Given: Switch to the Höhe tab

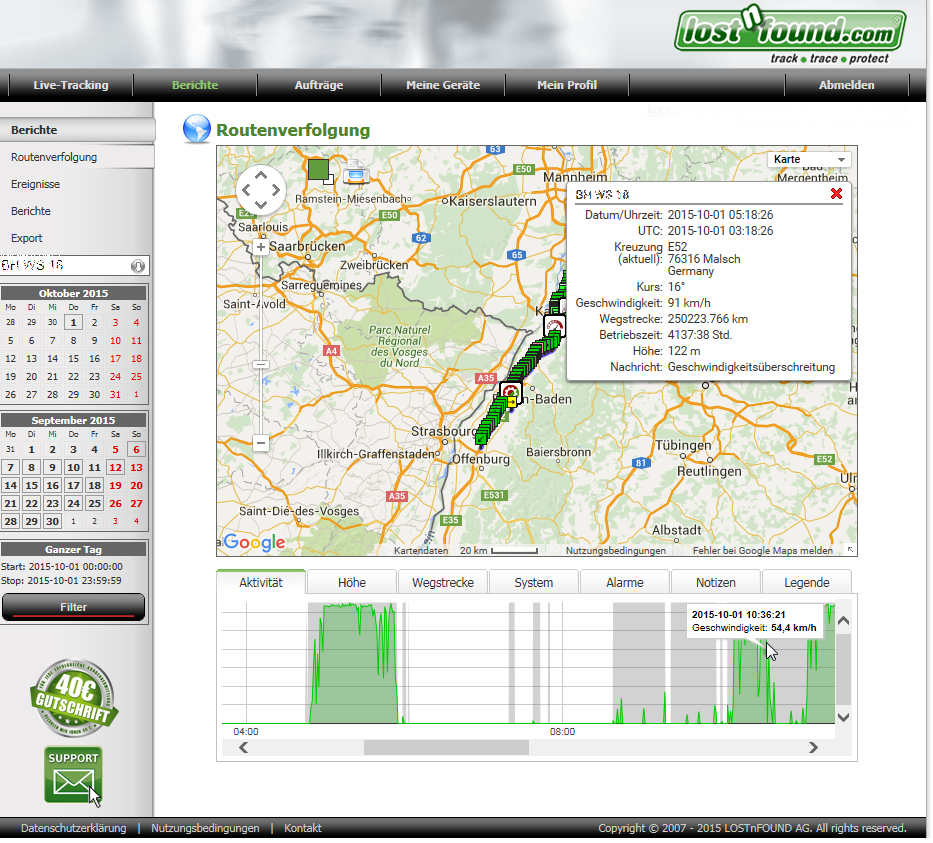Looking at the screenshot, I should tap(351, 582).
